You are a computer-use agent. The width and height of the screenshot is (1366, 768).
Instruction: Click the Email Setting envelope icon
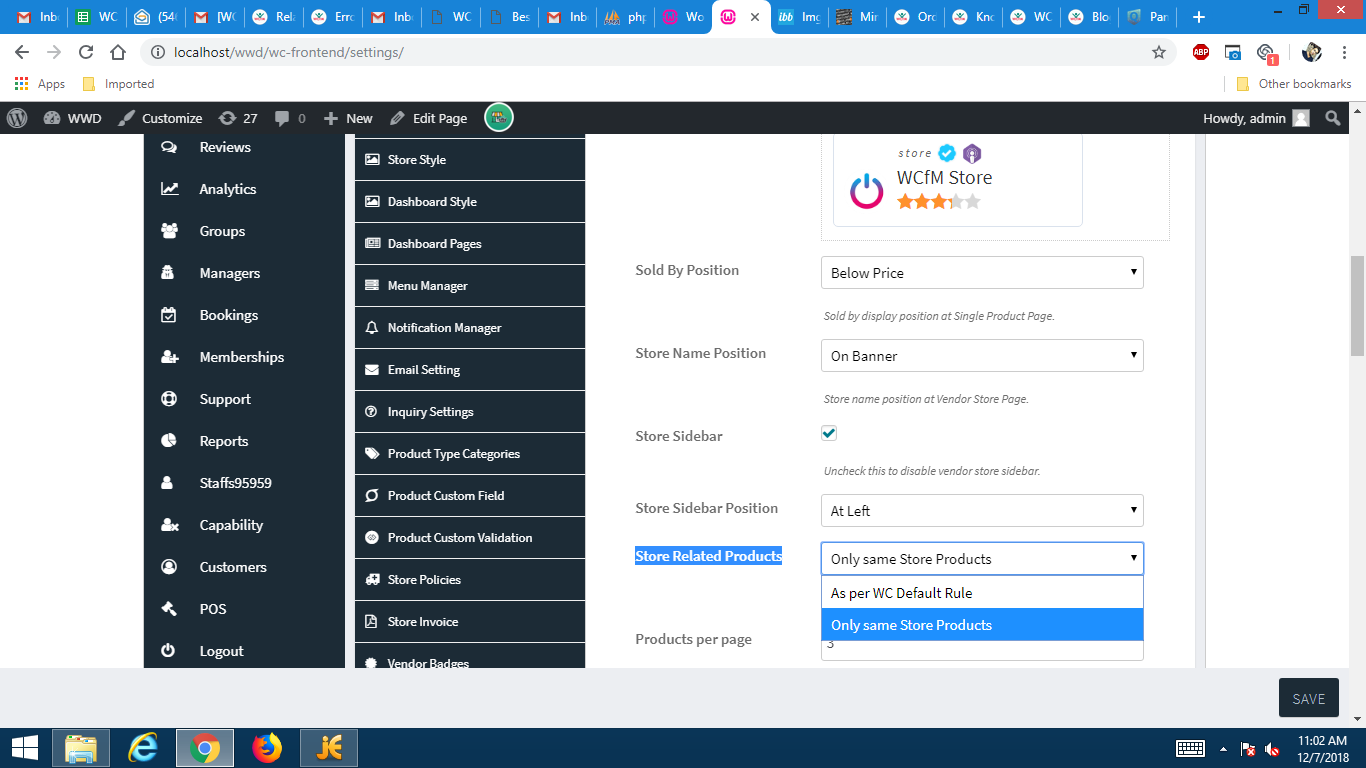tap(372, 370)
